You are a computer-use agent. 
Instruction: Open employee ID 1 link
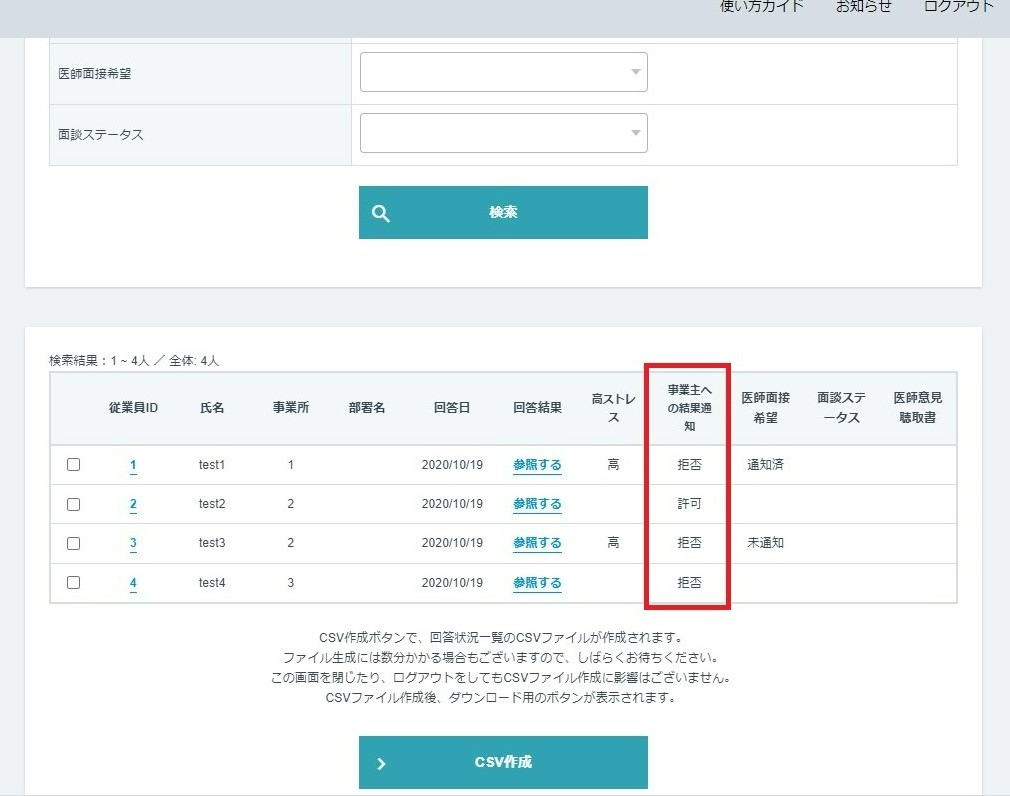point(133,465)
